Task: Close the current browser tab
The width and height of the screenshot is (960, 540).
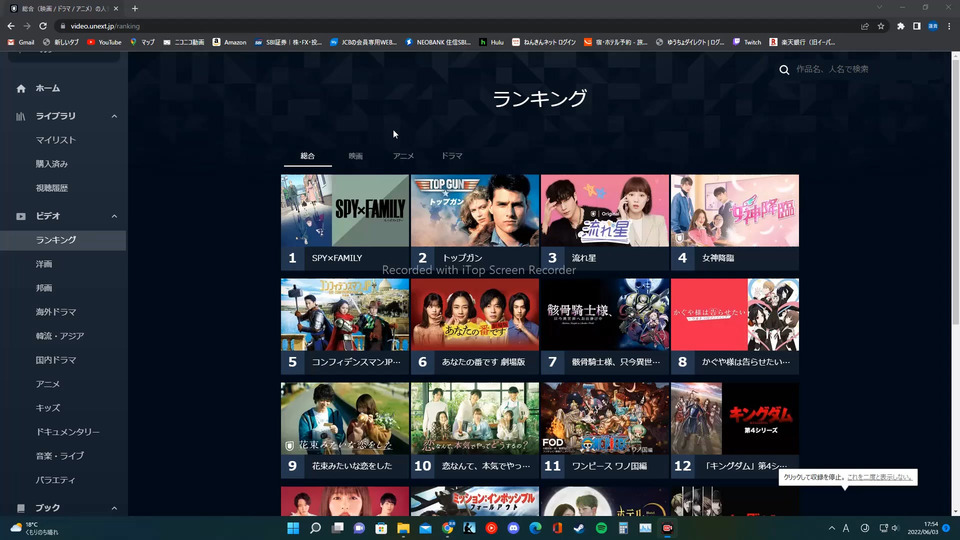Action: (116, 9)
